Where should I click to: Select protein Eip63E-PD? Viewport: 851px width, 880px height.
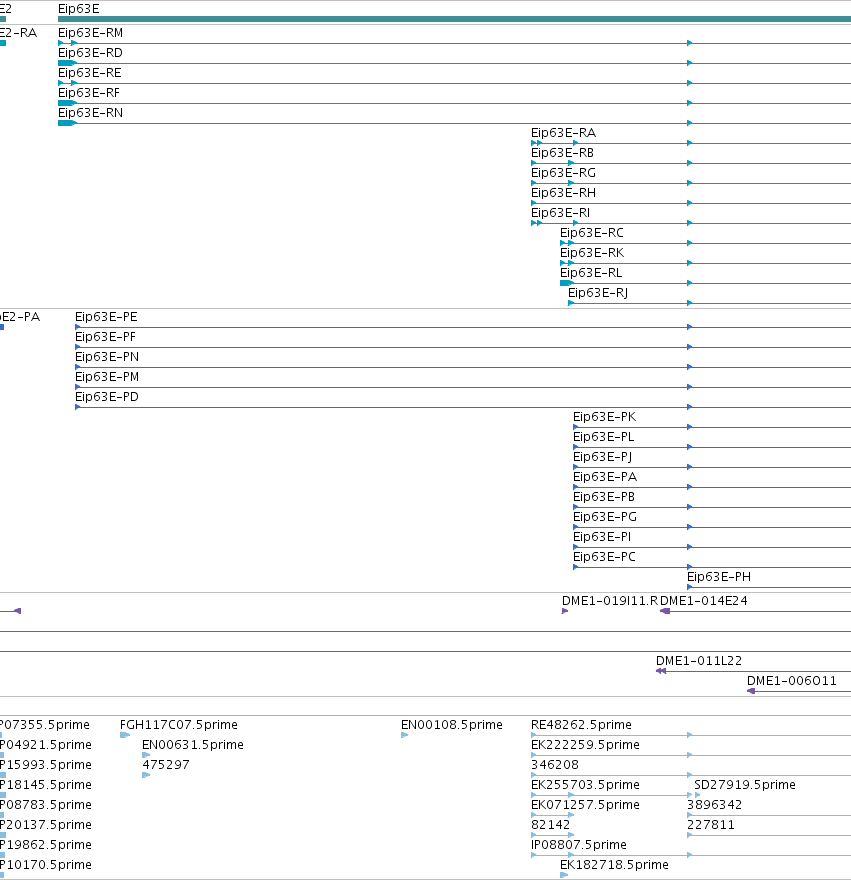click(x=107, y=397)
